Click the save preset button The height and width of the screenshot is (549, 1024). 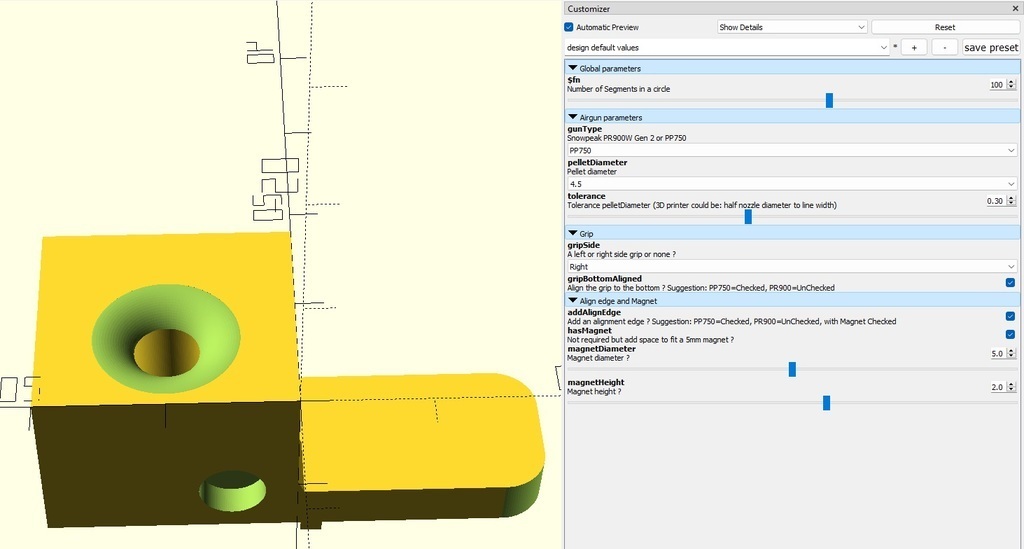click(x=991, y=47)
